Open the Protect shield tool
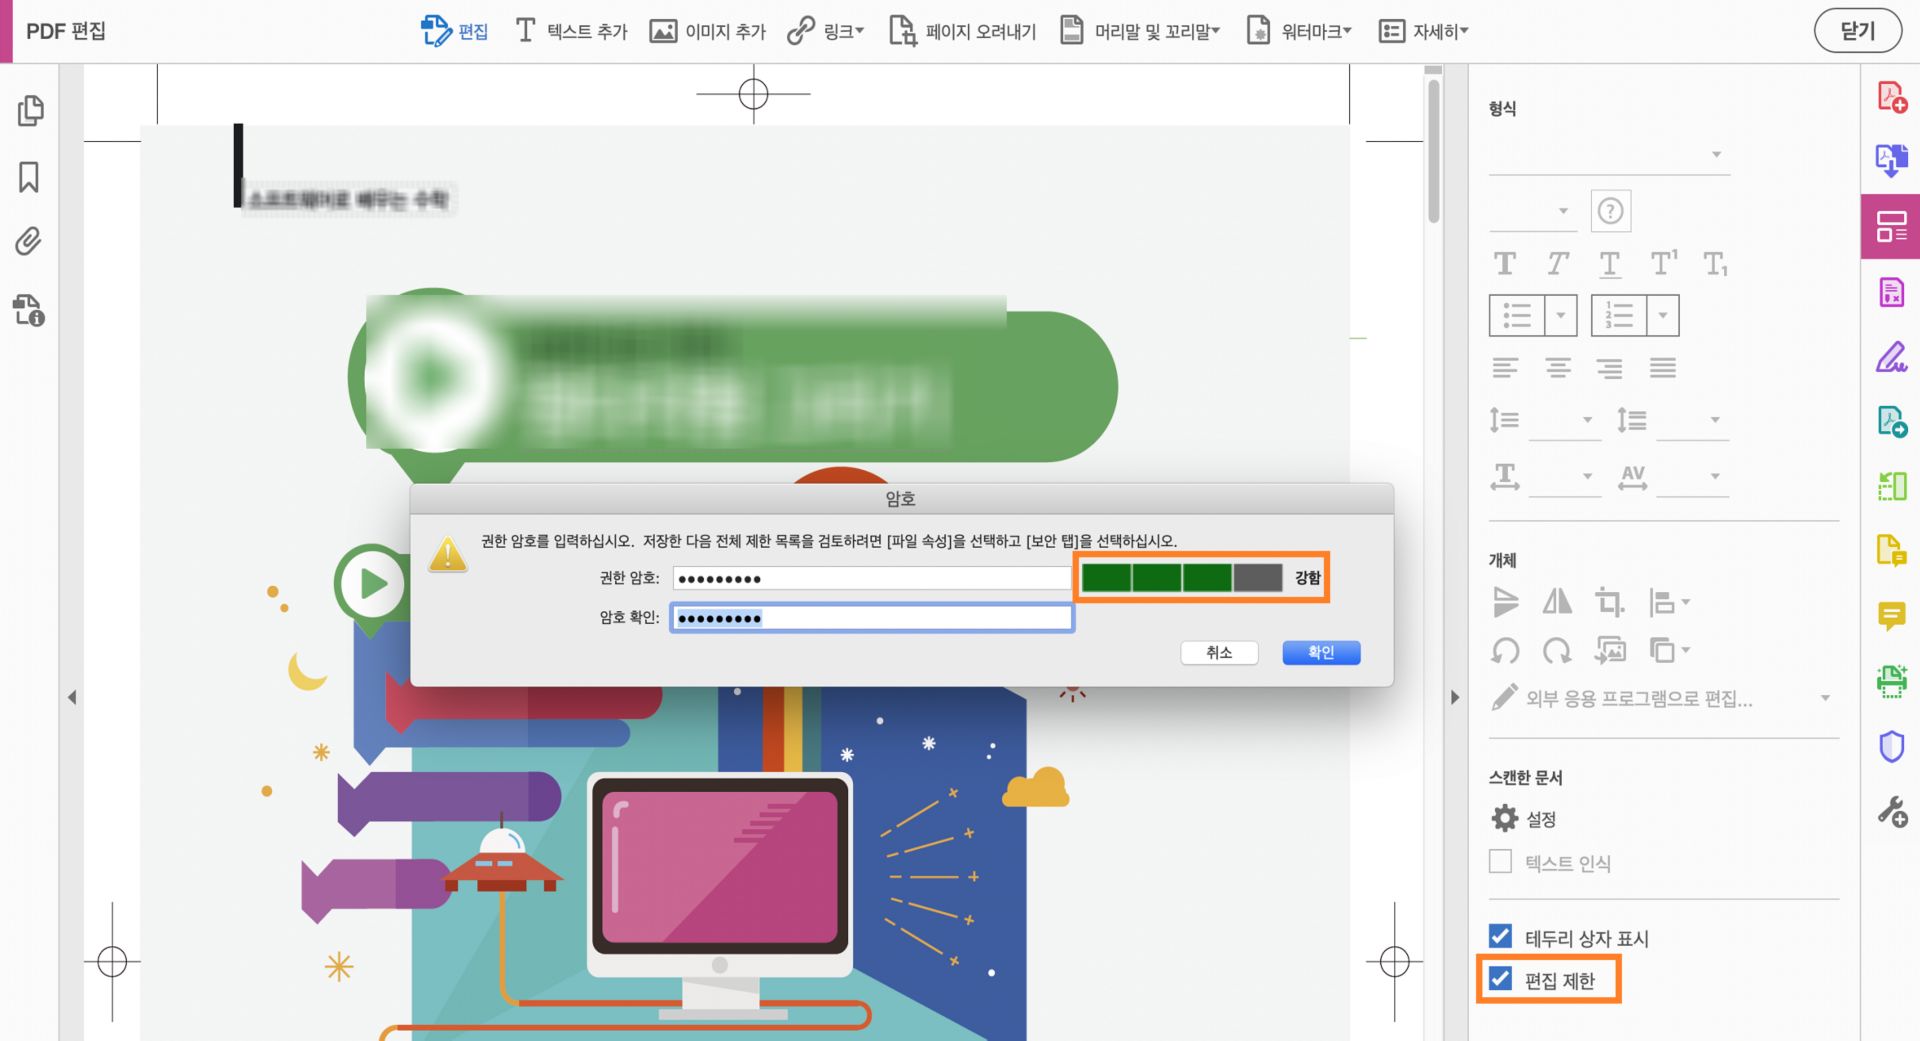Viewport: 1920px width, 1041px height. [x=1891, y=746]
